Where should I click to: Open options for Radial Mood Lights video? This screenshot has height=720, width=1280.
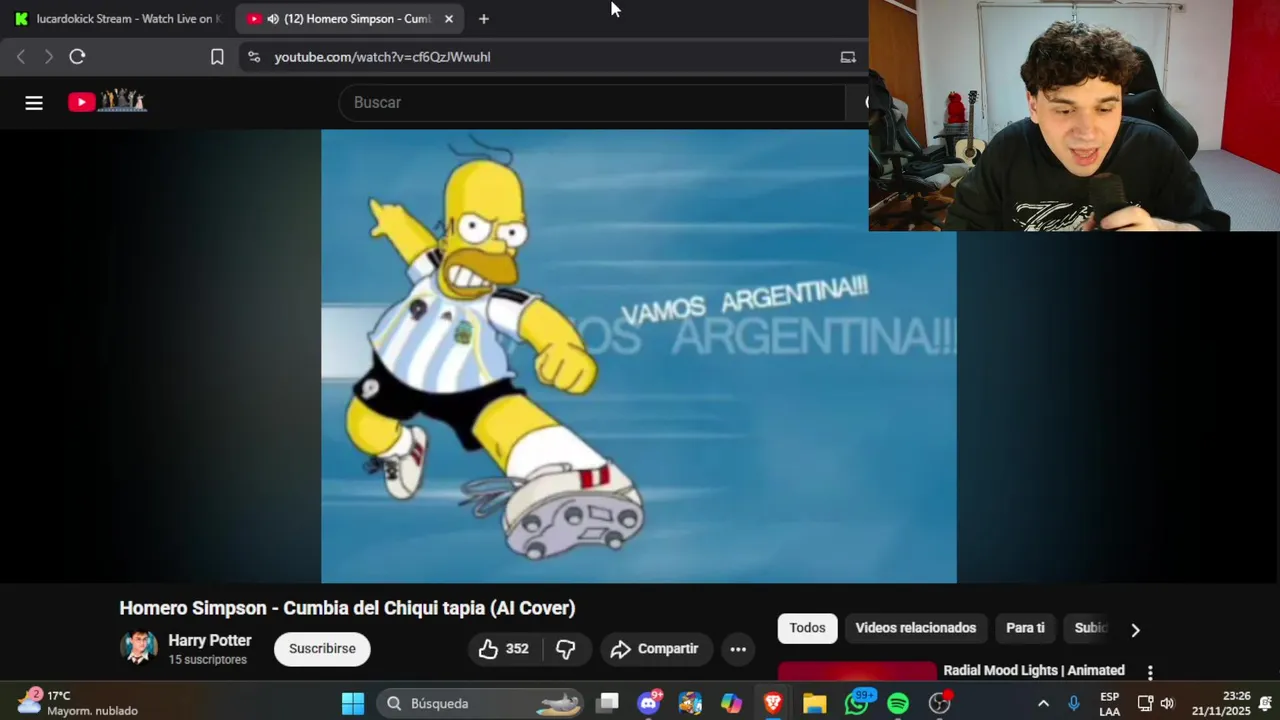click(1150, 673)
